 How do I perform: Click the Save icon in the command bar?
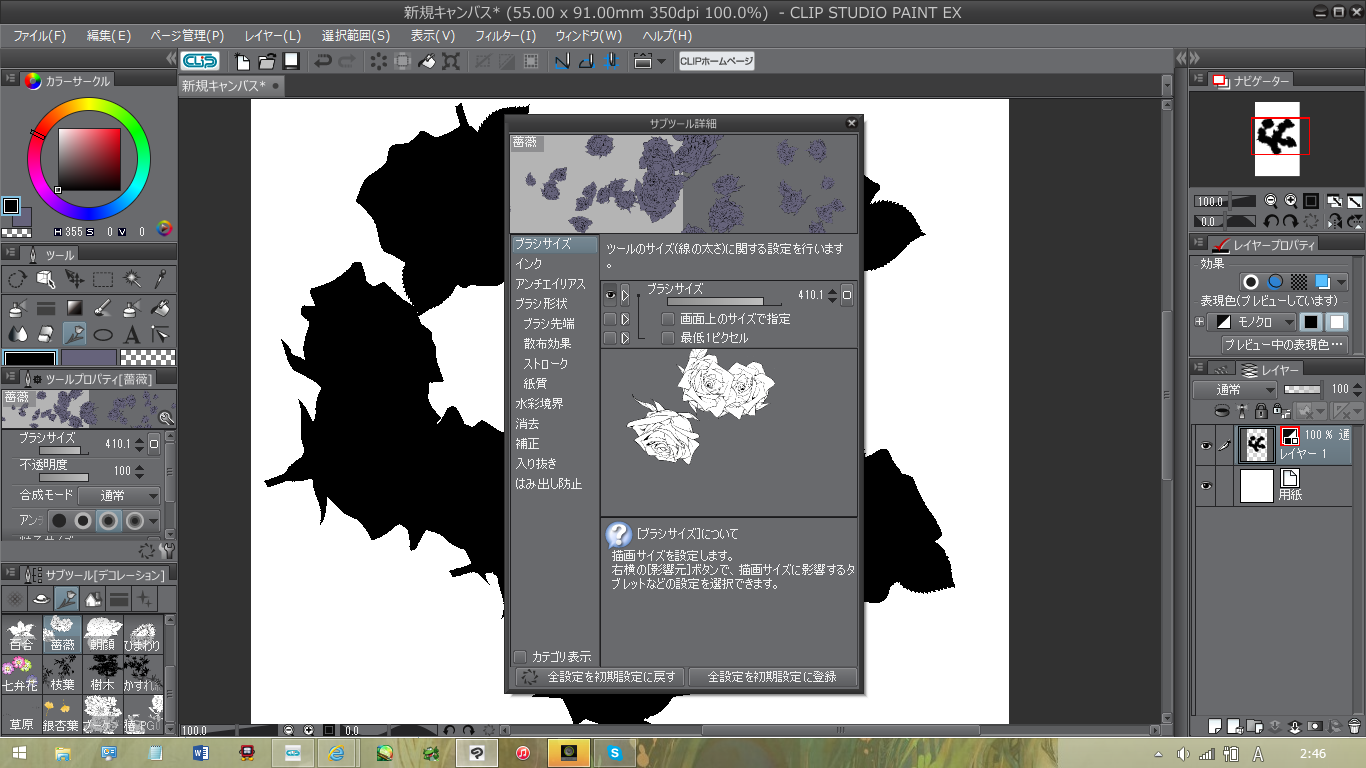tap(291, 61)
